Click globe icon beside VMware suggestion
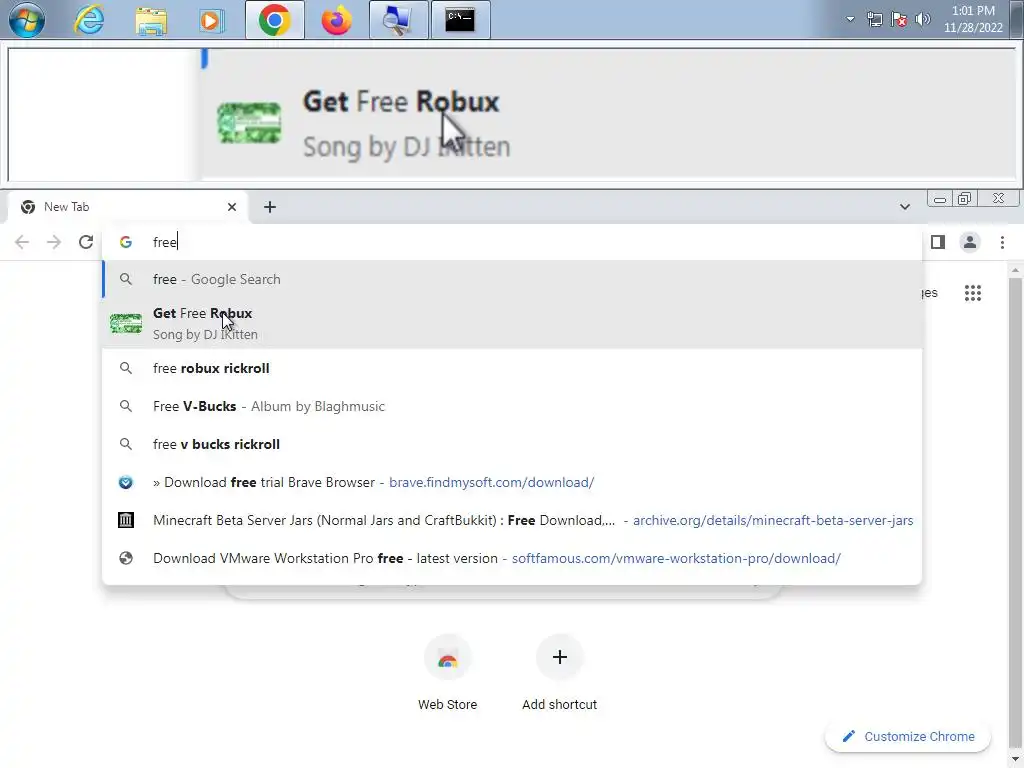The image size is (1024, 768). 125,558
